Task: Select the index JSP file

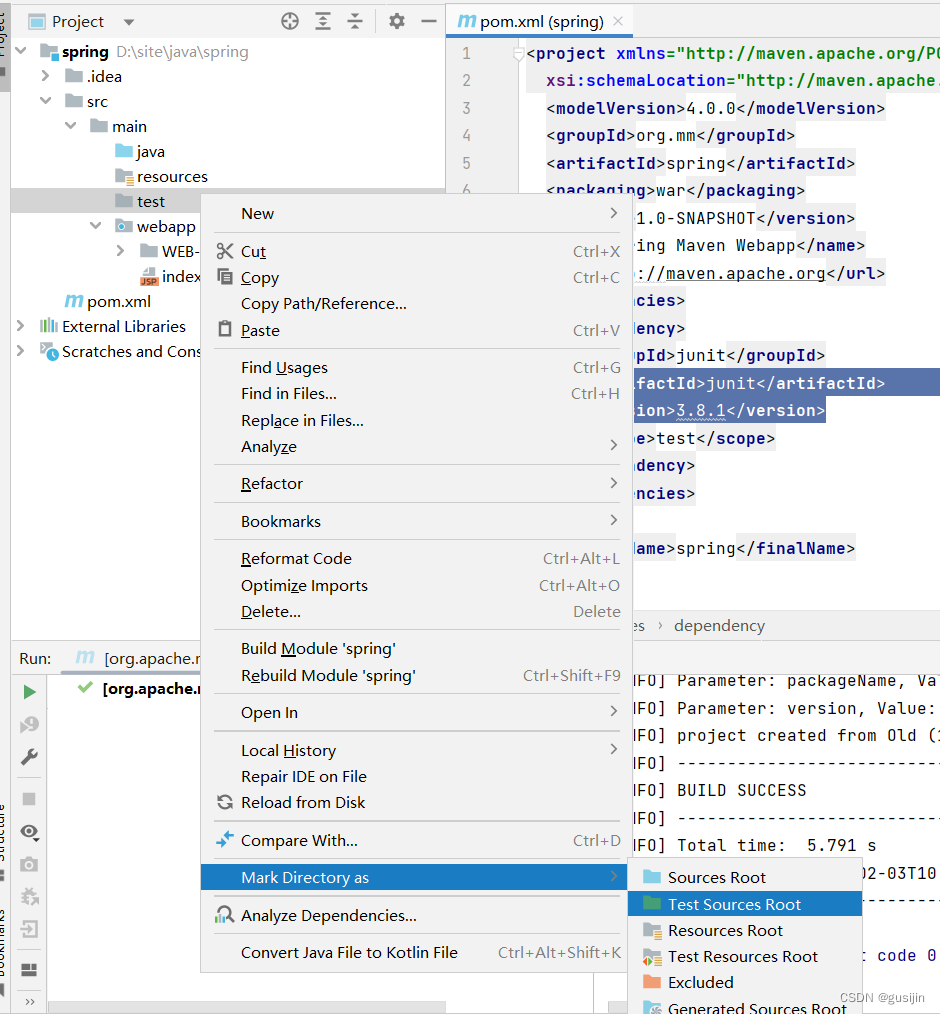Action: [170, 277]
